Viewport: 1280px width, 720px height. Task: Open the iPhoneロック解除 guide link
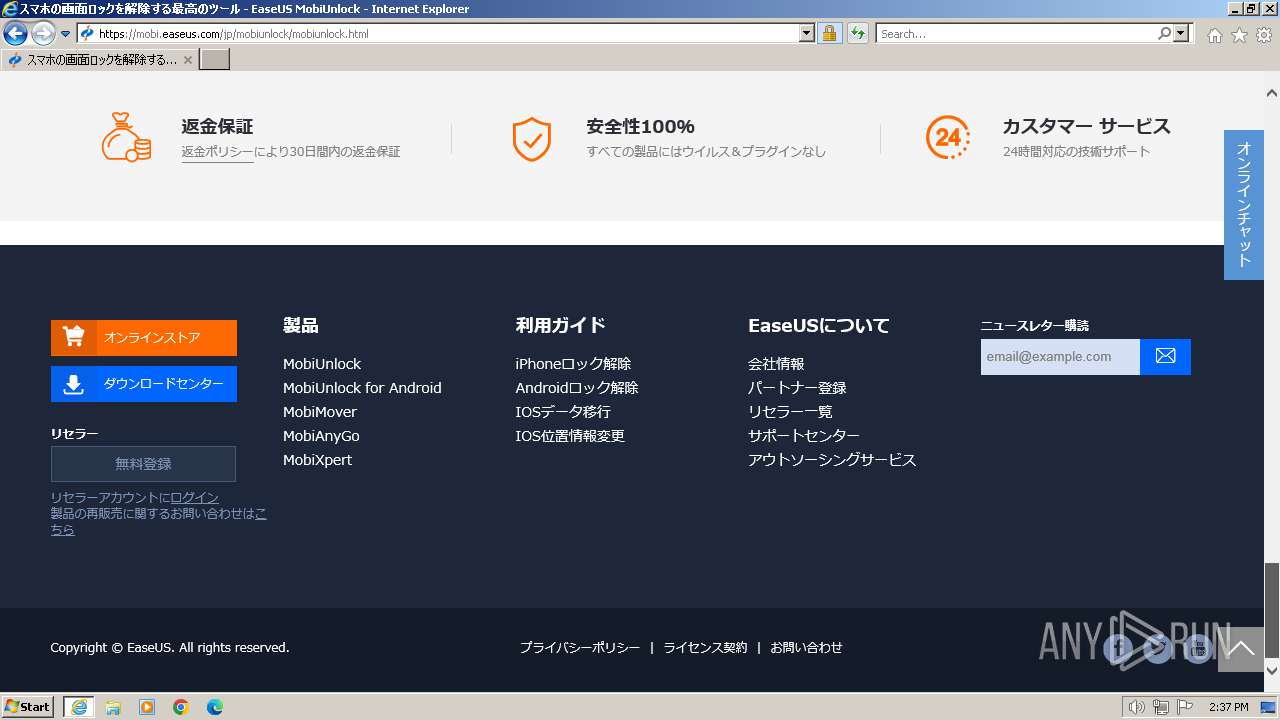(573, 364)
